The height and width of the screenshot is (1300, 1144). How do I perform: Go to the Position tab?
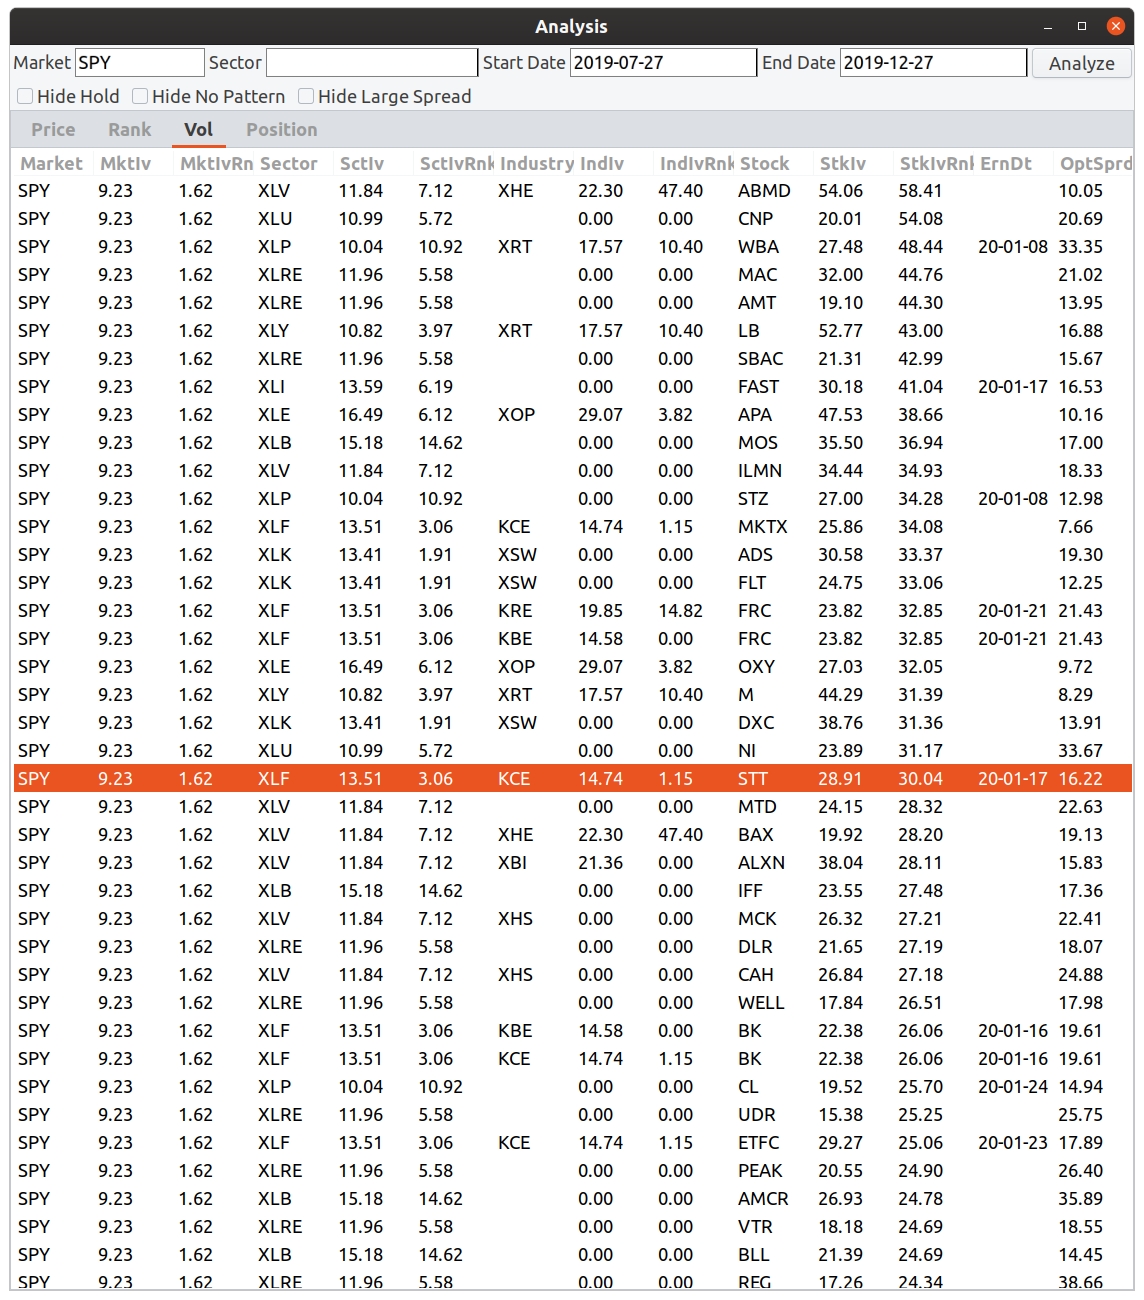(281, 129)
